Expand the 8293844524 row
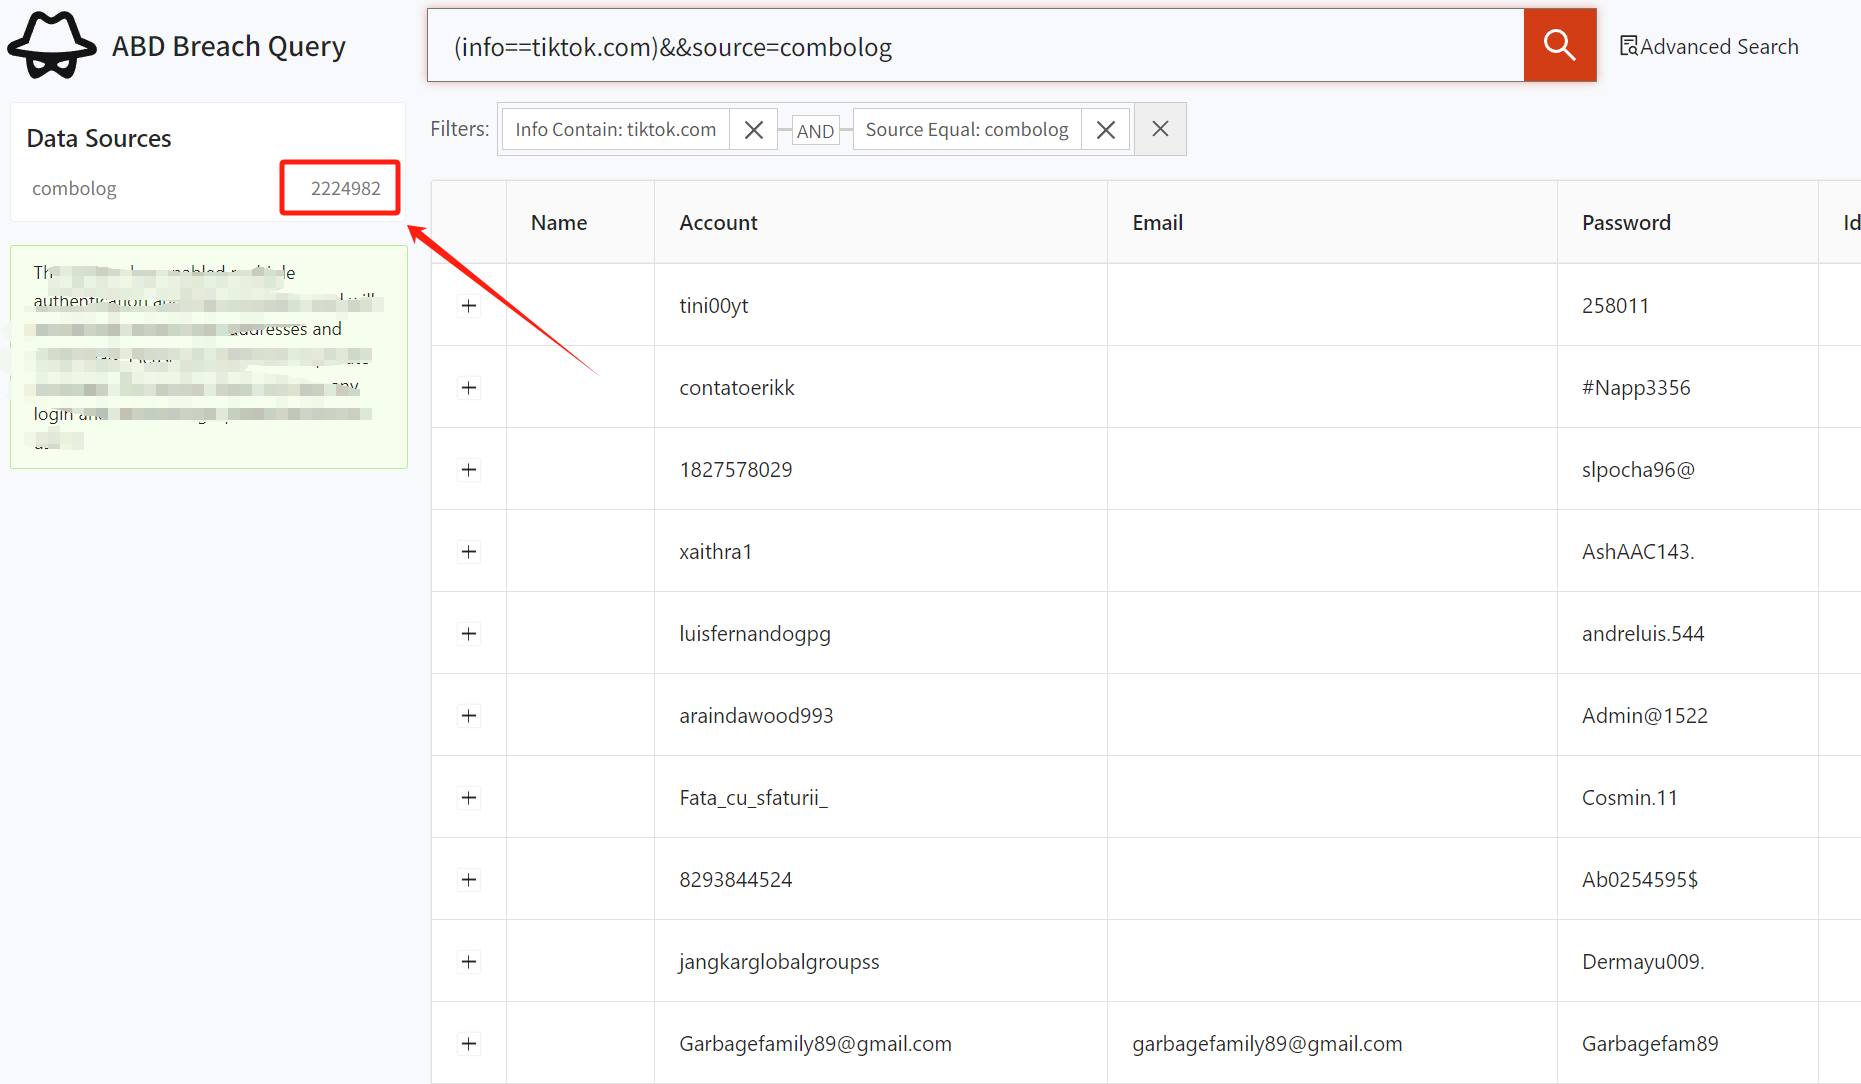This screenshot has width=1861, height=1084. [x=469, y=880]
